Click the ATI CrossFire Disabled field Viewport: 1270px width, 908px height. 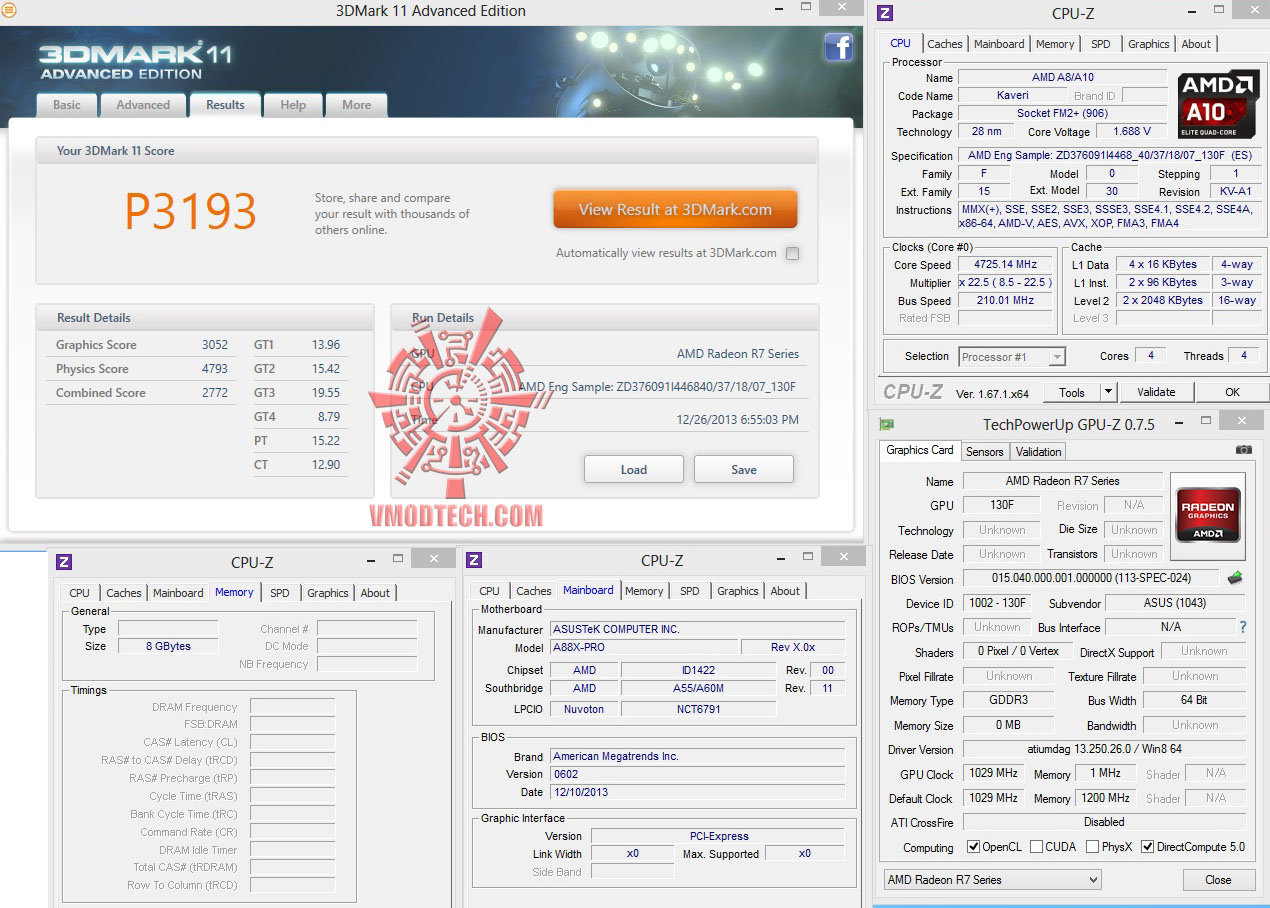(1104, 822)
